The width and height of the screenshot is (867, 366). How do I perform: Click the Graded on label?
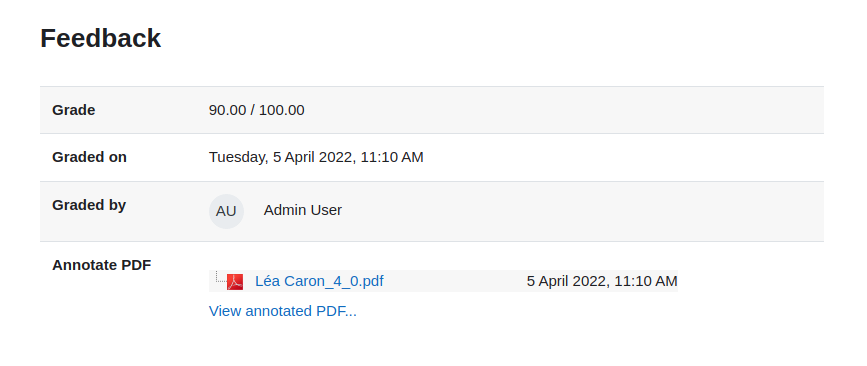90,157
